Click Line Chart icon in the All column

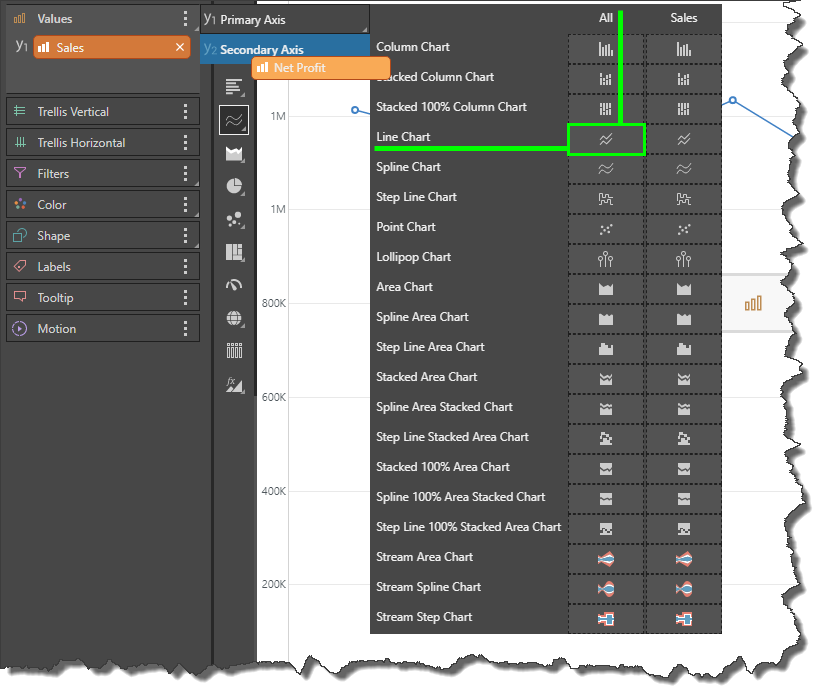[x=606, y=140]
